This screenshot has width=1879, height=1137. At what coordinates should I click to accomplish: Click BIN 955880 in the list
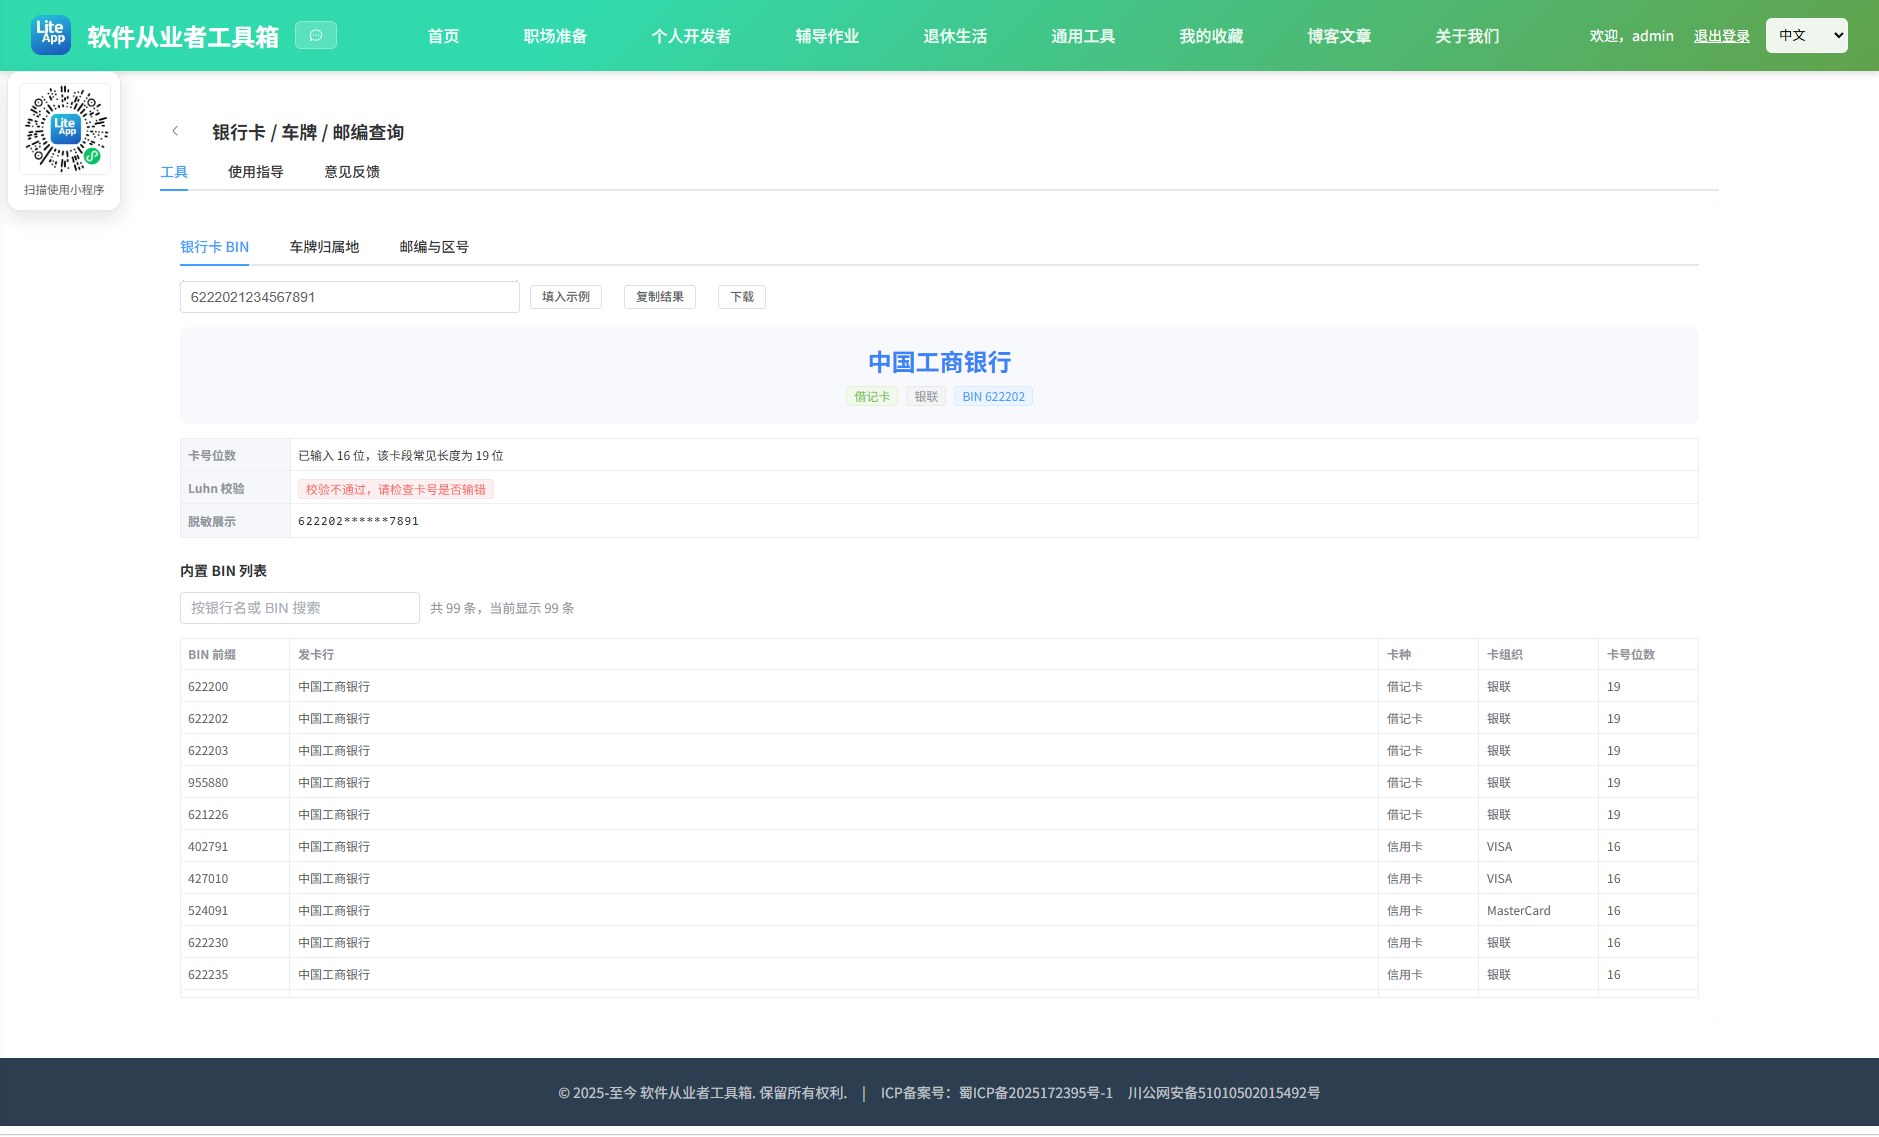pyautogui.click(x=208, y=783)
